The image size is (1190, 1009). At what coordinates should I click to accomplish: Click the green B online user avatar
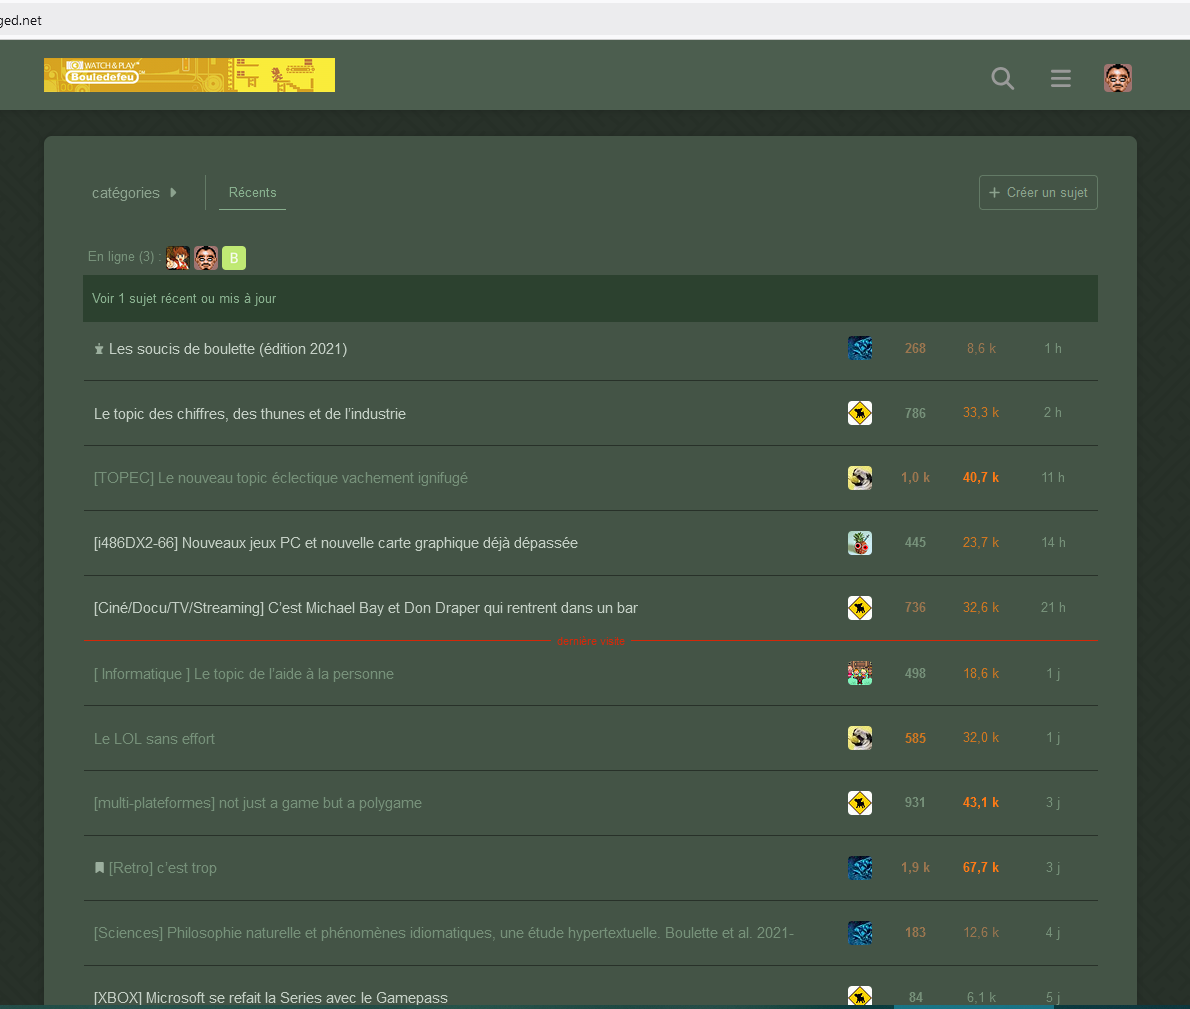pos(233,258)
